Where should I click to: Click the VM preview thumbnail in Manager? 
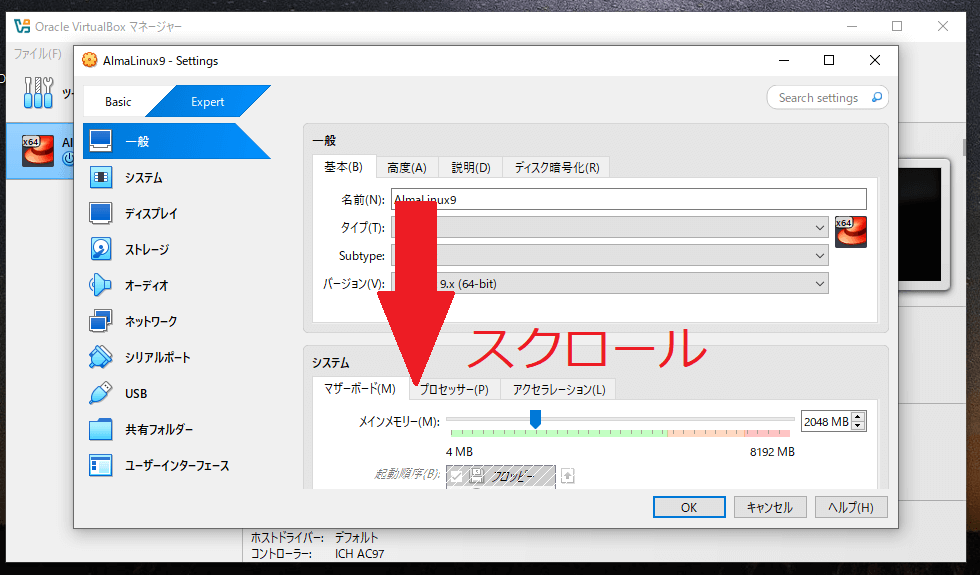(x=923, y=224)
